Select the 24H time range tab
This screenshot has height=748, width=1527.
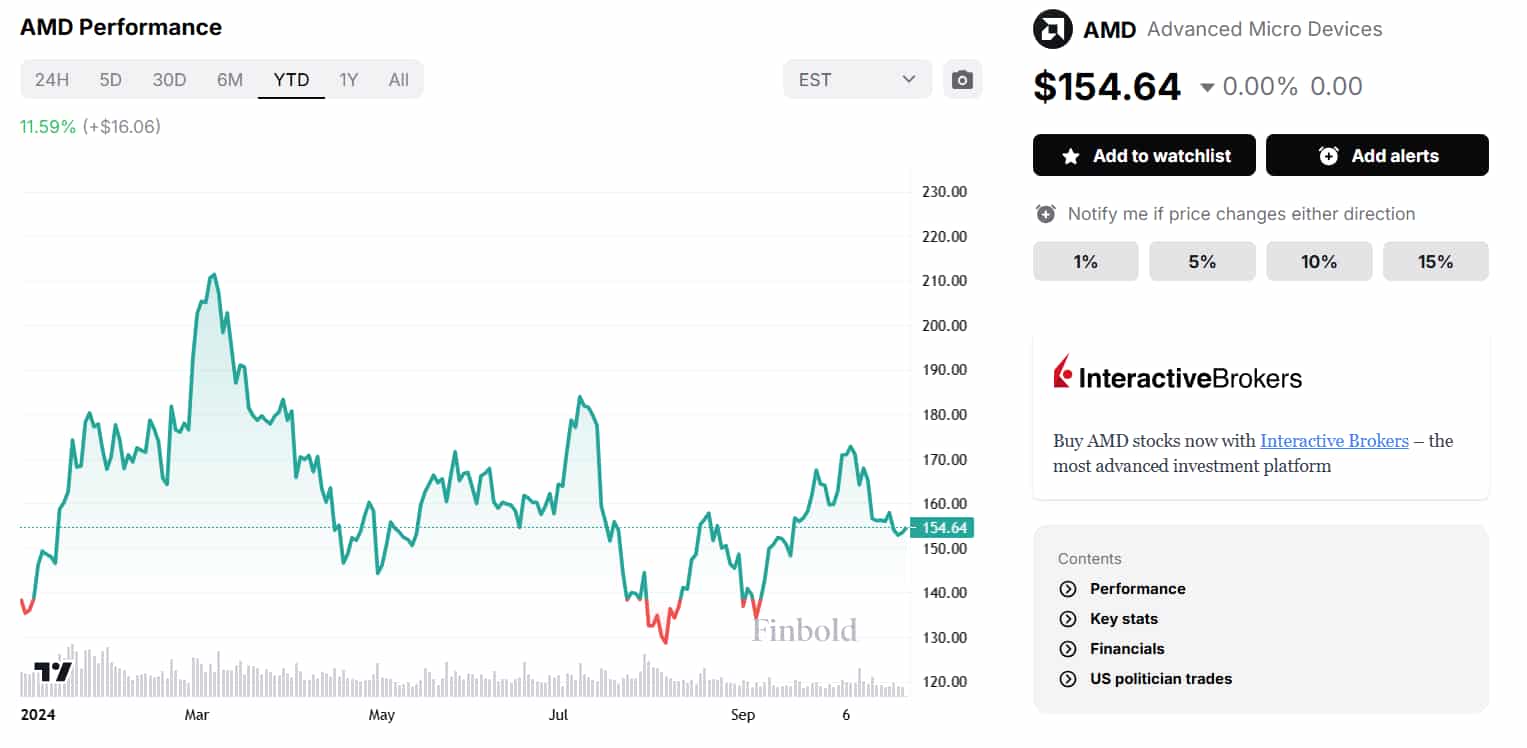point(52,79)
